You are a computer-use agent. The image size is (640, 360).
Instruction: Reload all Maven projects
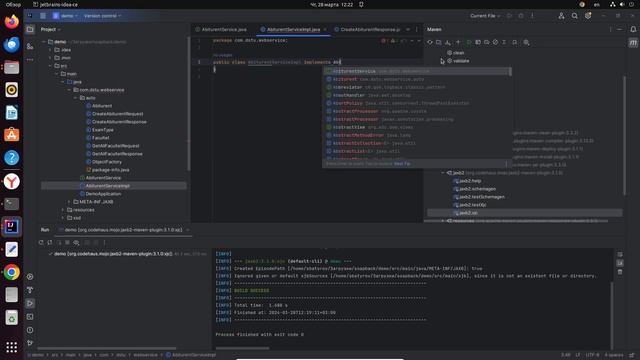430,42
